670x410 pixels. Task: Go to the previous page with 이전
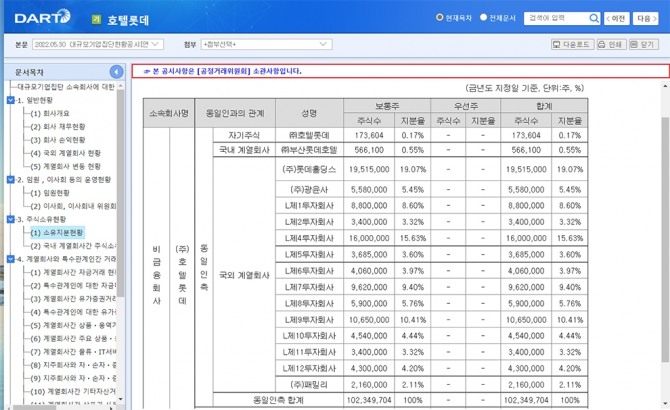(616, 18)
